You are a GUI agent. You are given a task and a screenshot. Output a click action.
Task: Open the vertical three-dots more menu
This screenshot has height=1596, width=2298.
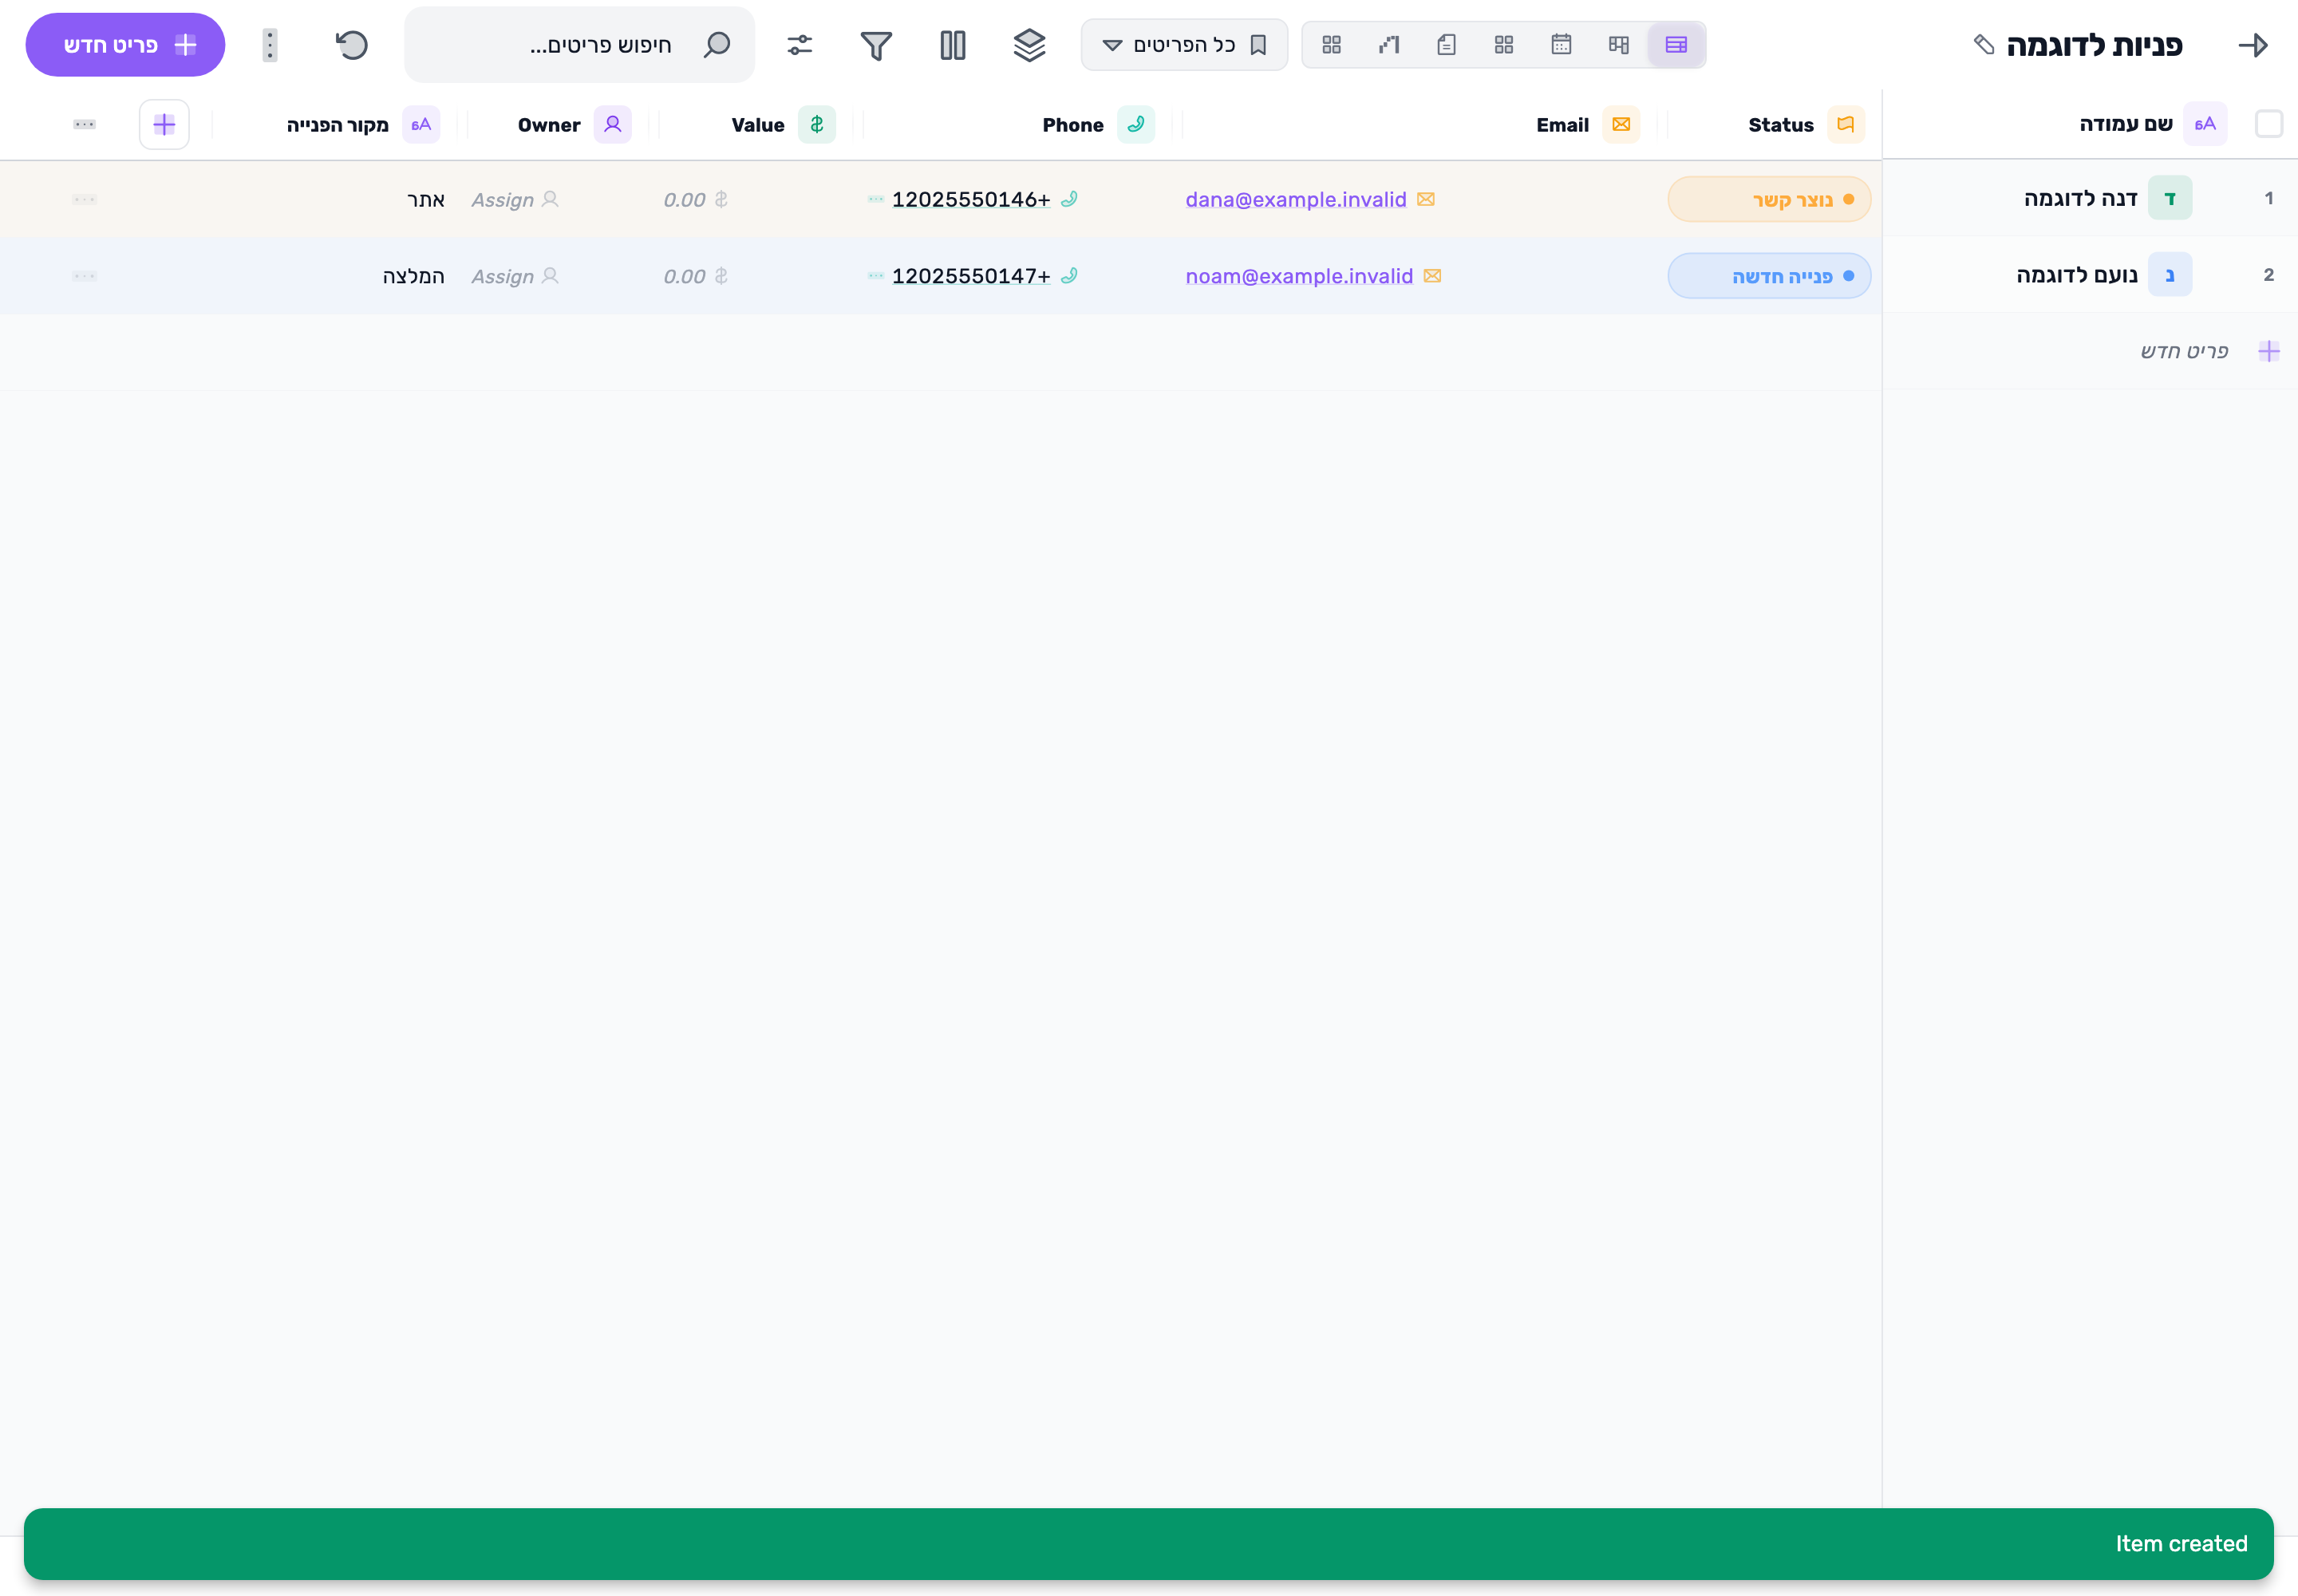tap(270, 45)
